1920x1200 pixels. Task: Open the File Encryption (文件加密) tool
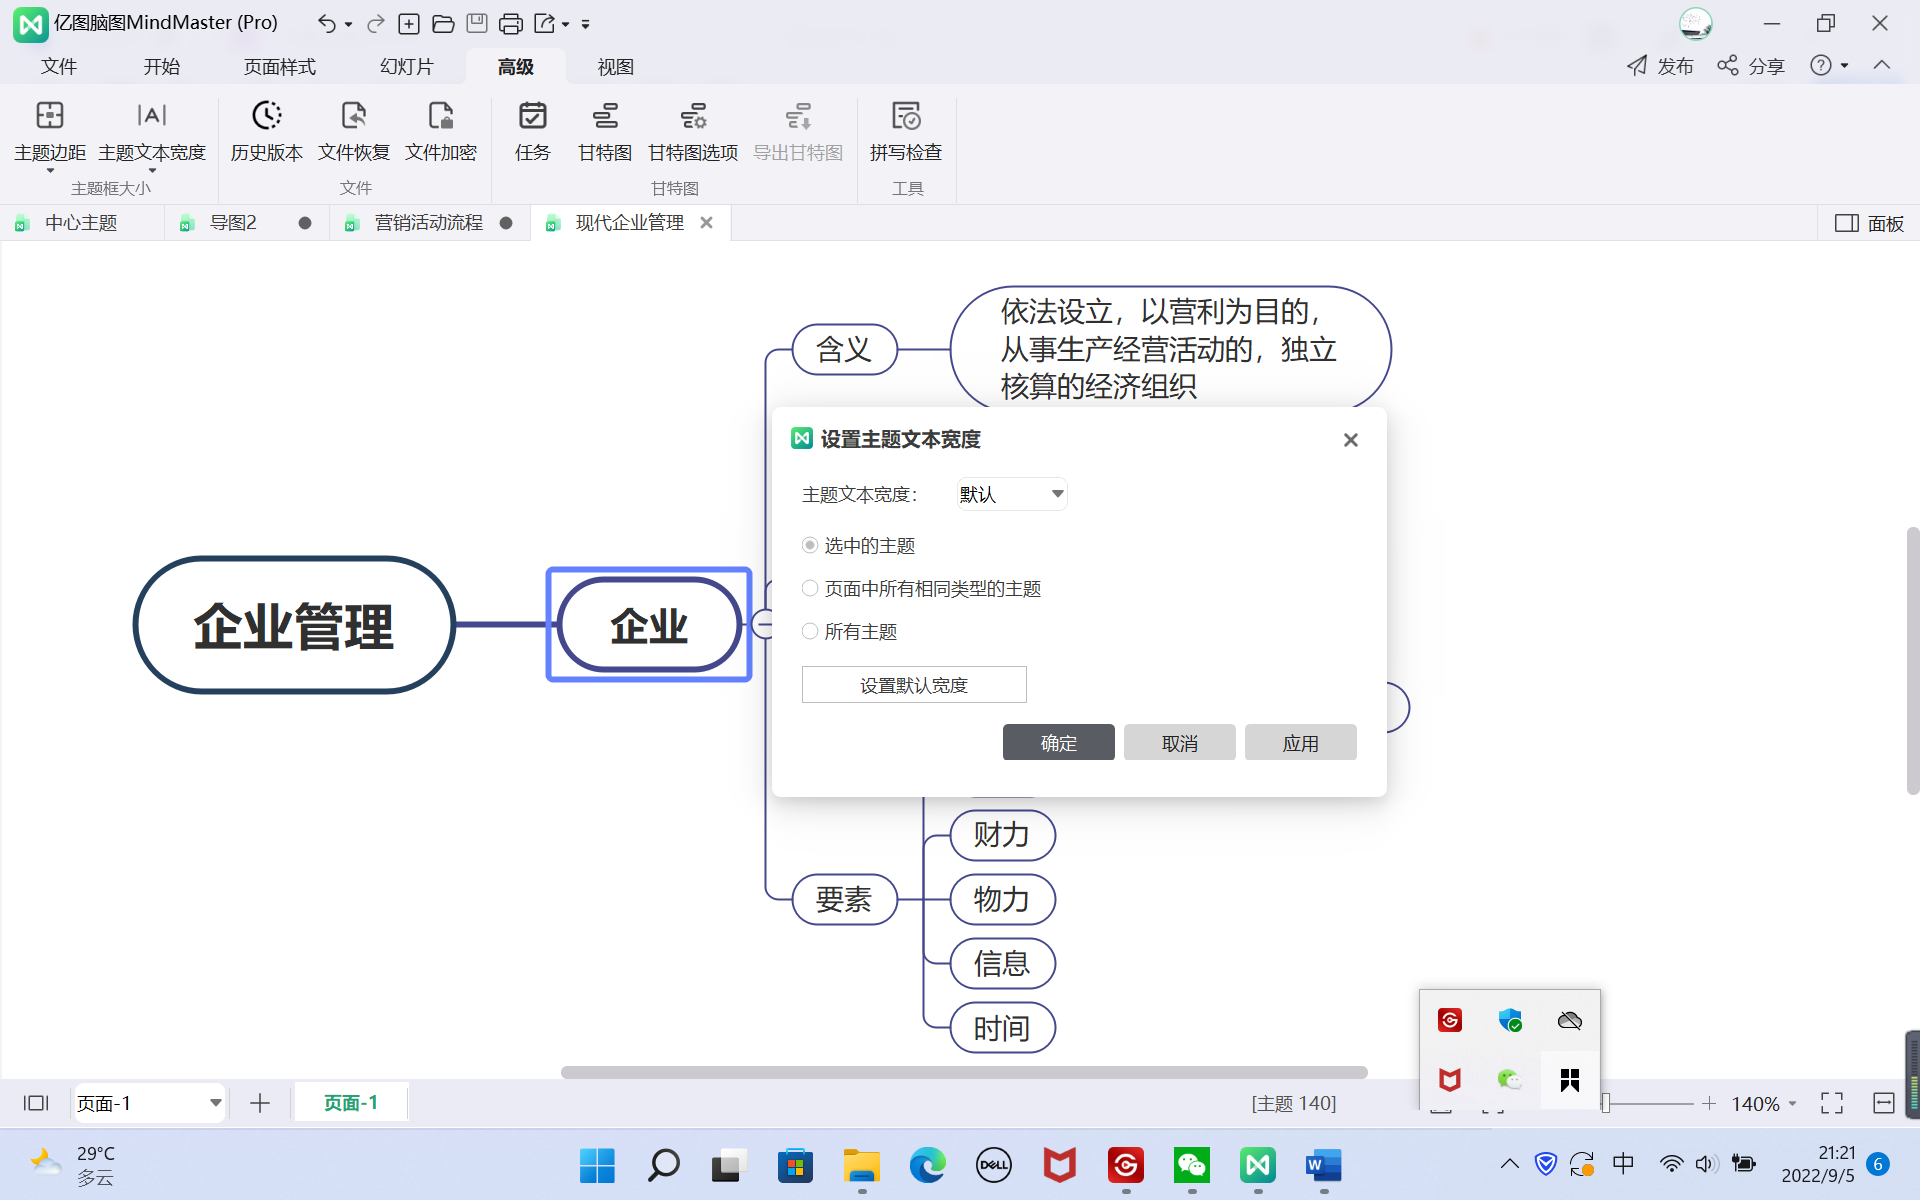tap(440, 117)
